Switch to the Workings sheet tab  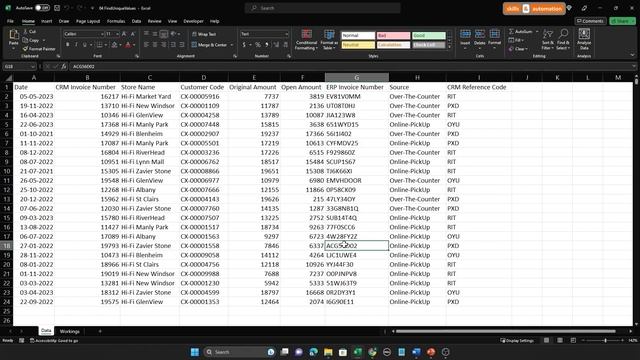(69, 331)
